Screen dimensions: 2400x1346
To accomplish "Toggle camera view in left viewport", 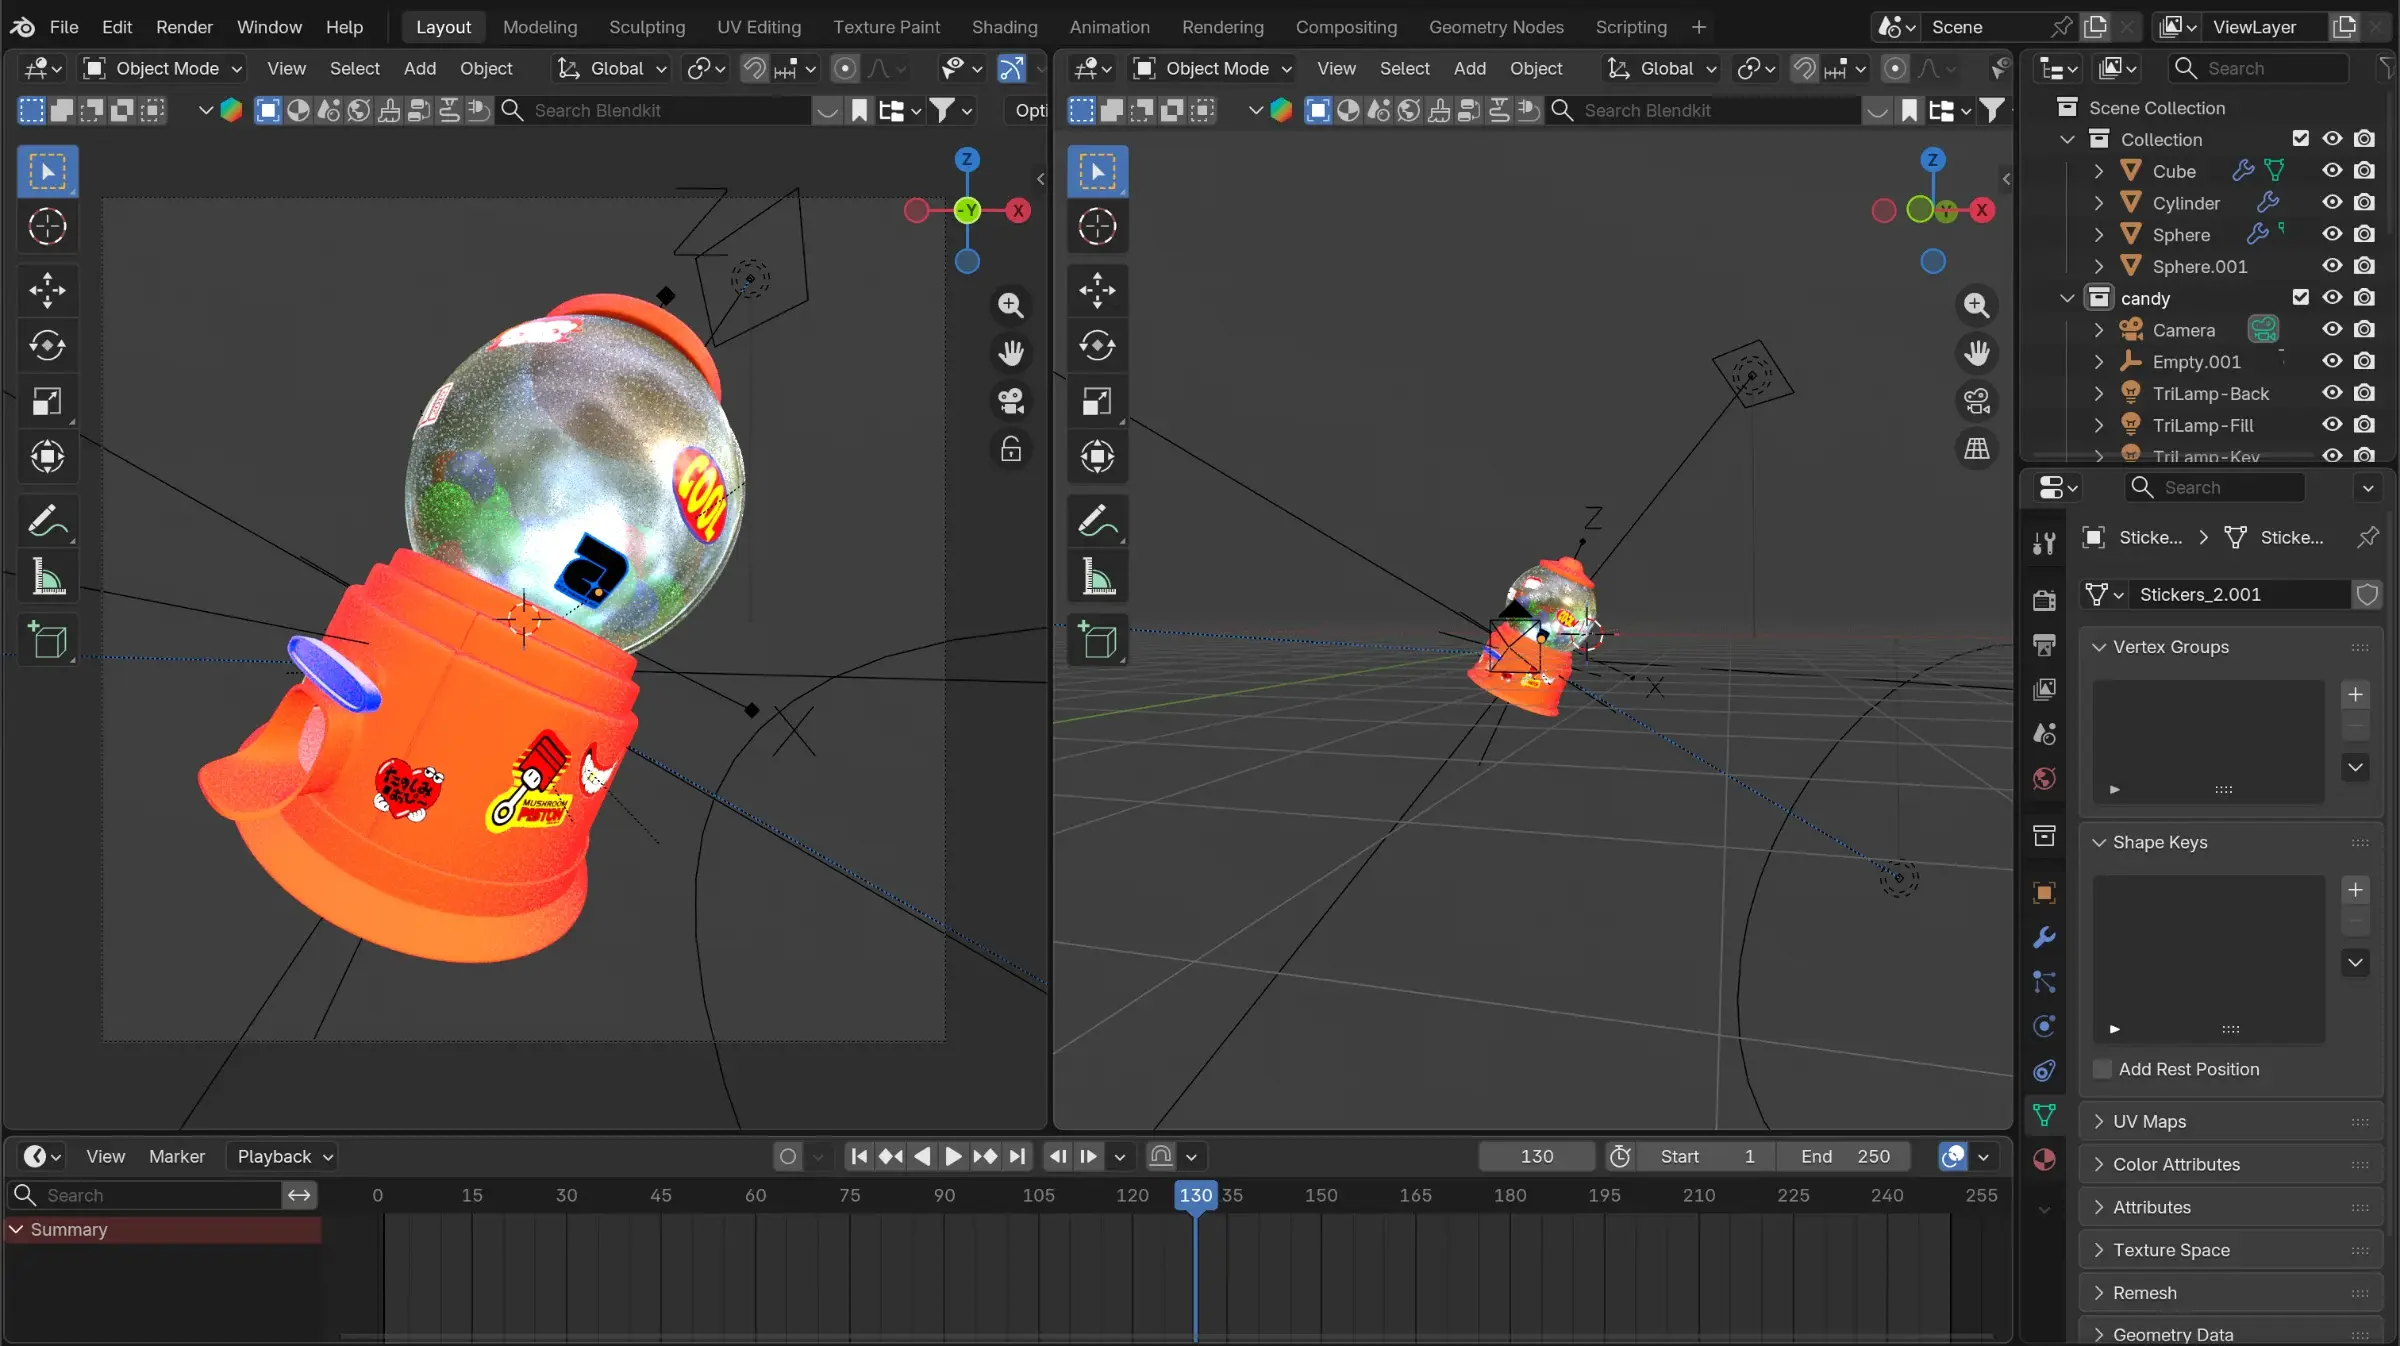I will pyautogui.click(x=1011, y=401).
